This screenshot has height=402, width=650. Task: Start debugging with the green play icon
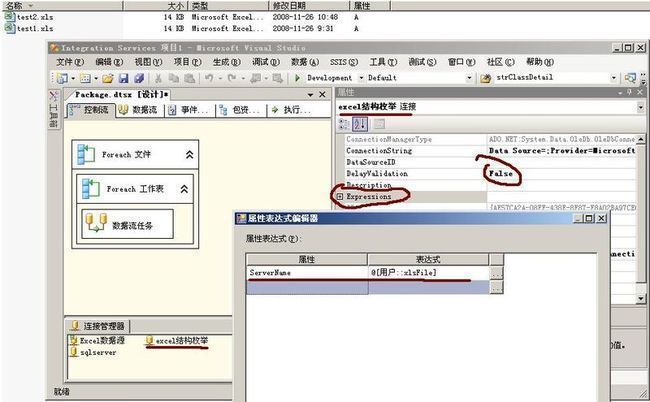297,78
